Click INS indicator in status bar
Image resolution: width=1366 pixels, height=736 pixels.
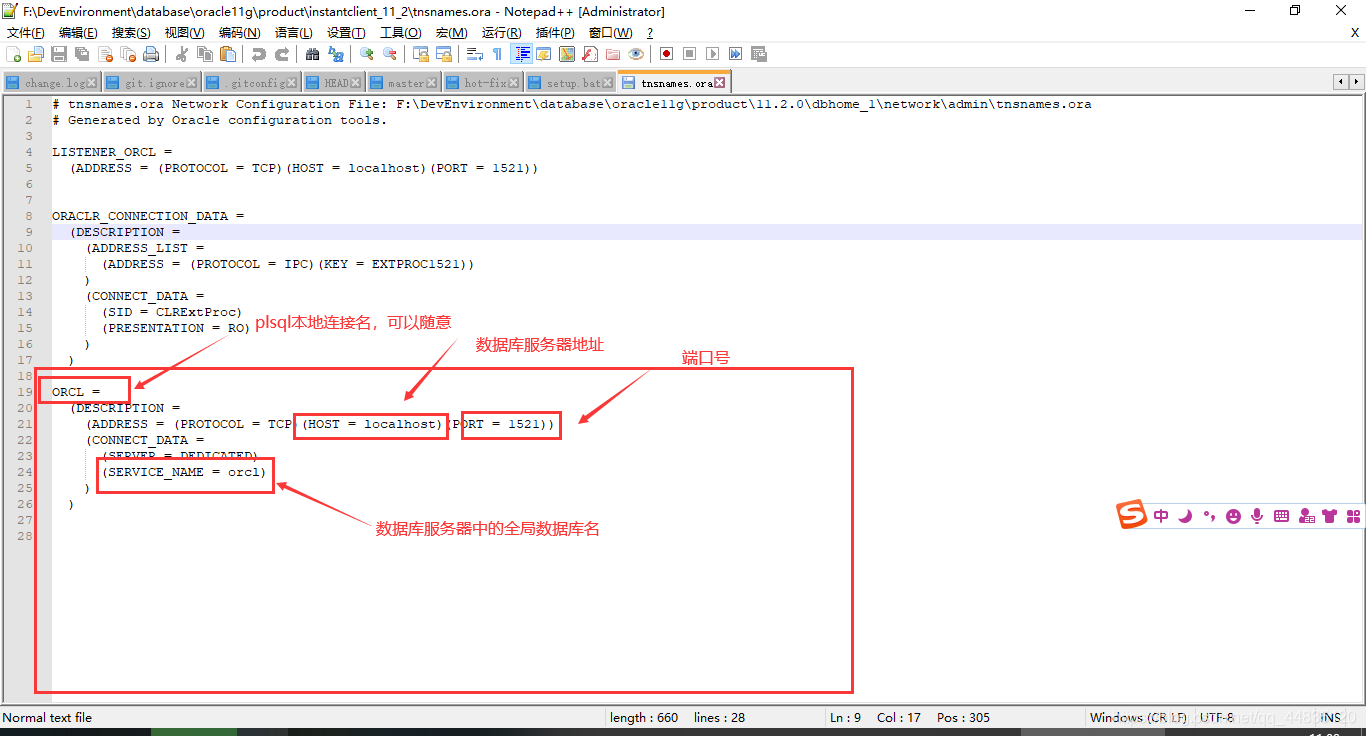coord(1330,717)
